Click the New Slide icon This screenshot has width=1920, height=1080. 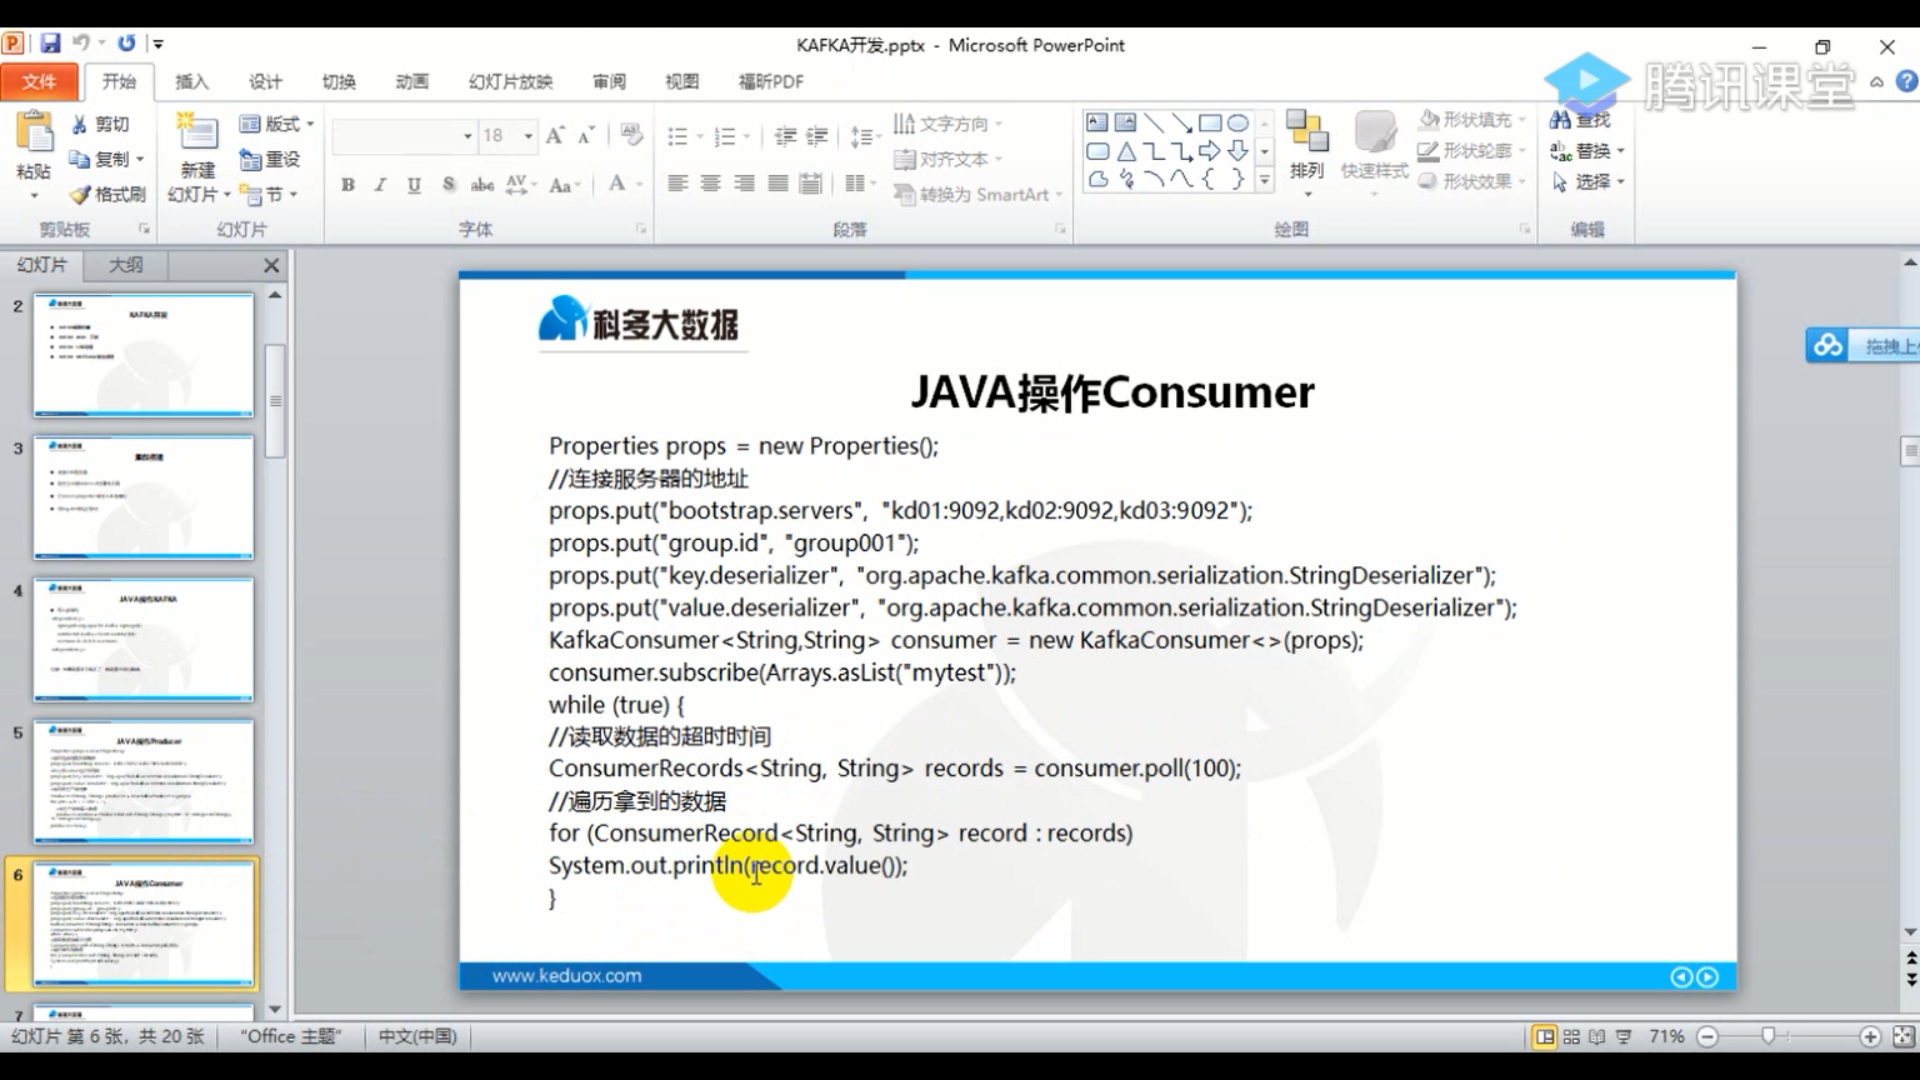[x=197, y=131]
